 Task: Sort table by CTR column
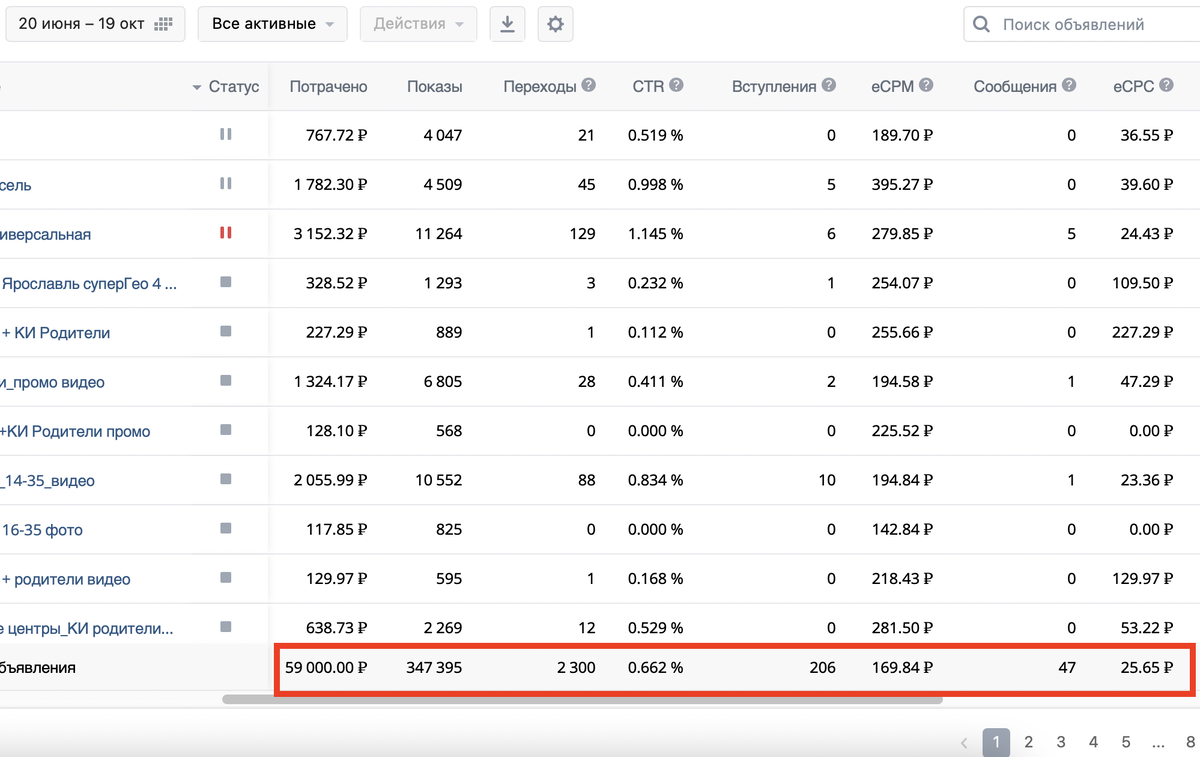(x=648, y=87)
